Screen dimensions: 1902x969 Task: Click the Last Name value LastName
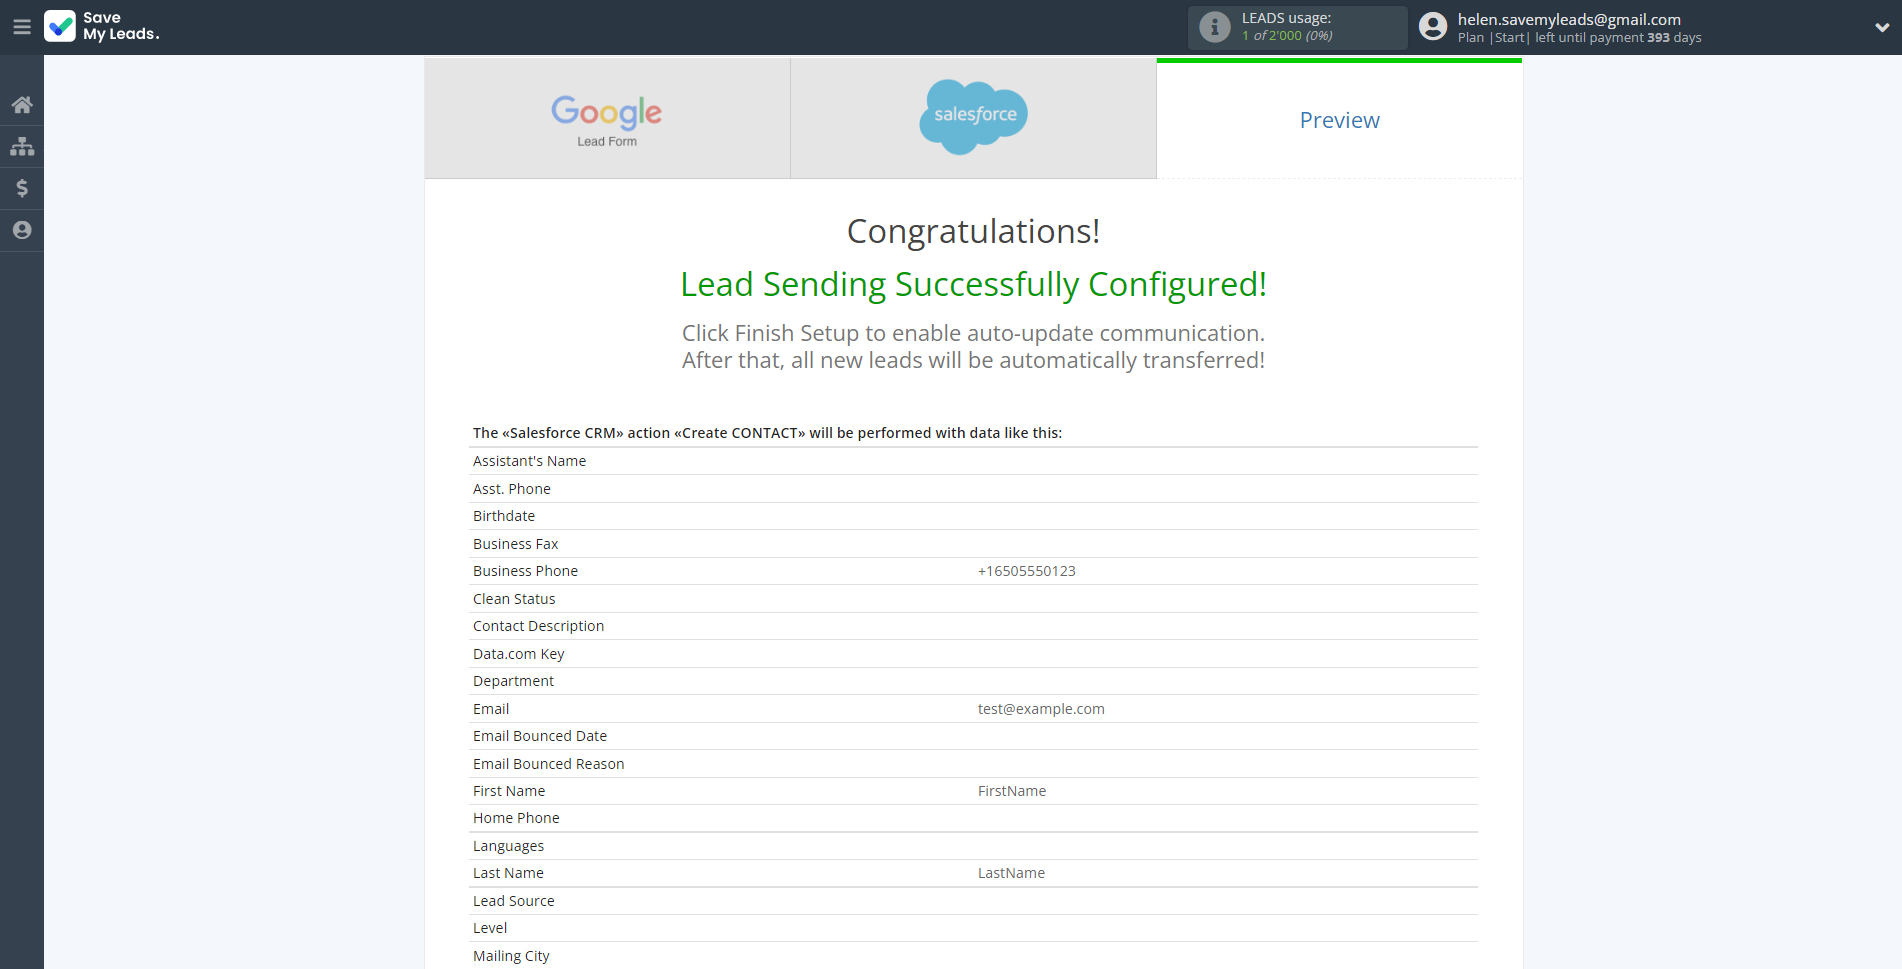pos(1011,873)
